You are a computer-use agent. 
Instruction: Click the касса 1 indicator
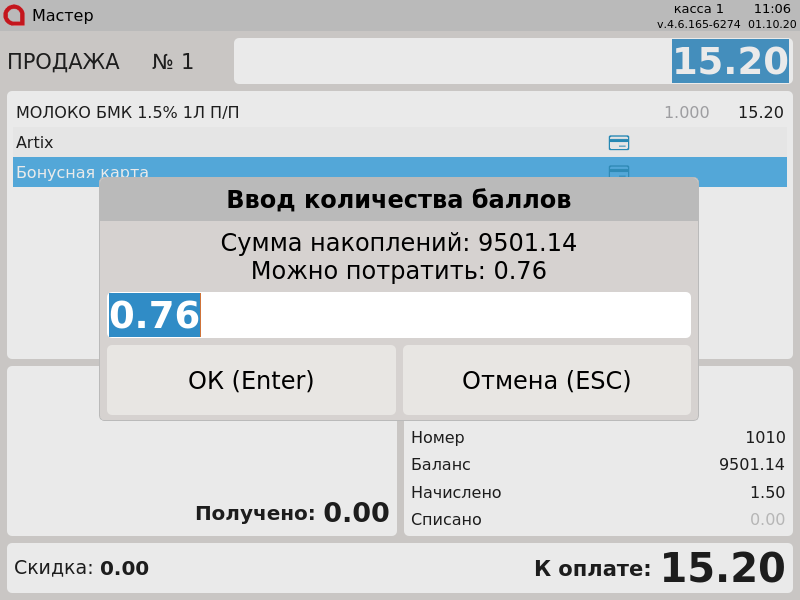[698, 9]
